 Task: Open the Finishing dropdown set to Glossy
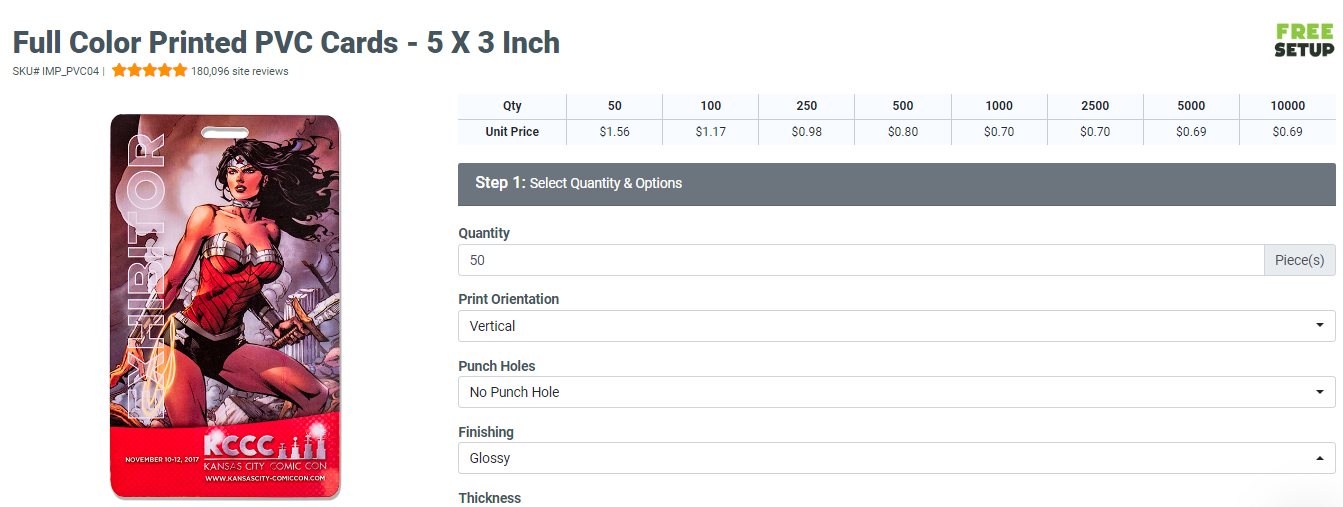896,458
